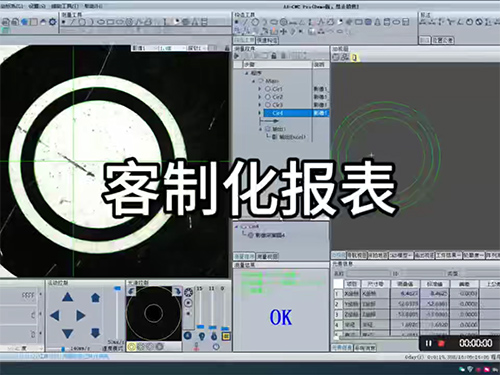Click the light bulb icon under light sliders
This screenshot has height=375, width=500.
pyautogui.click(x=202, y=337)
